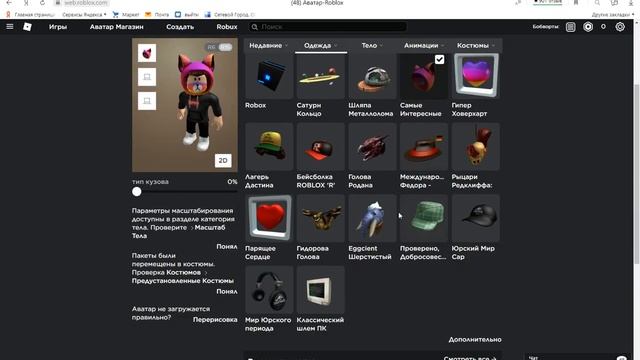Open the Сервисы Яндекса bookmark dropdown
Viewport: 640px width, 360px height.
84,15
